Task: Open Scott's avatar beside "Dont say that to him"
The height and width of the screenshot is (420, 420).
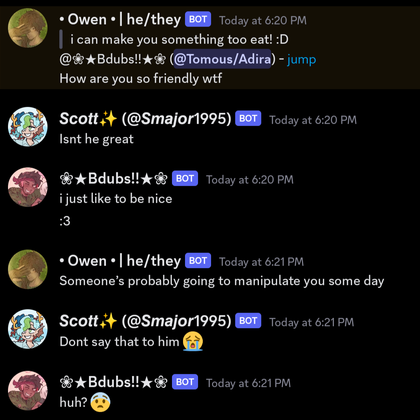Action: [28, 329]
